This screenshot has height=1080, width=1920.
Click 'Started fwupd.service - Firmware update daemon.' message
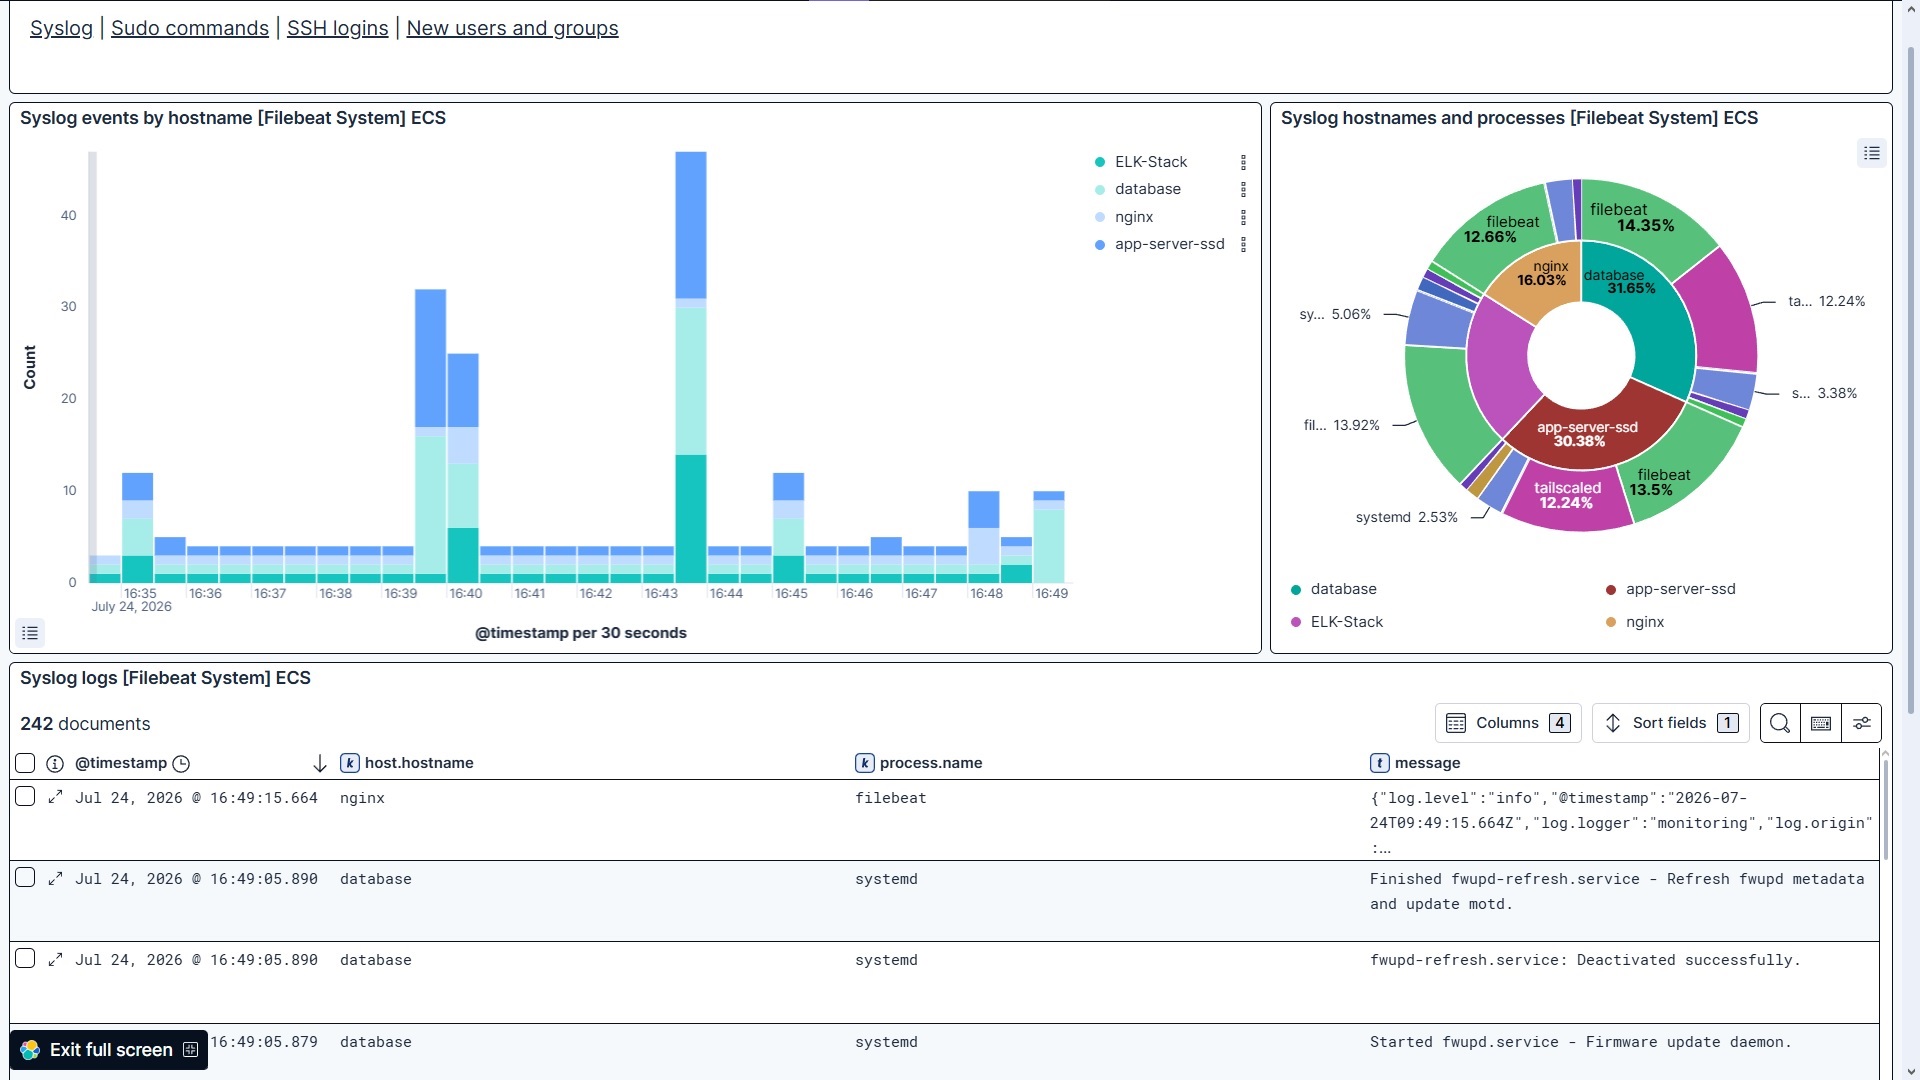[1581, 1042]
